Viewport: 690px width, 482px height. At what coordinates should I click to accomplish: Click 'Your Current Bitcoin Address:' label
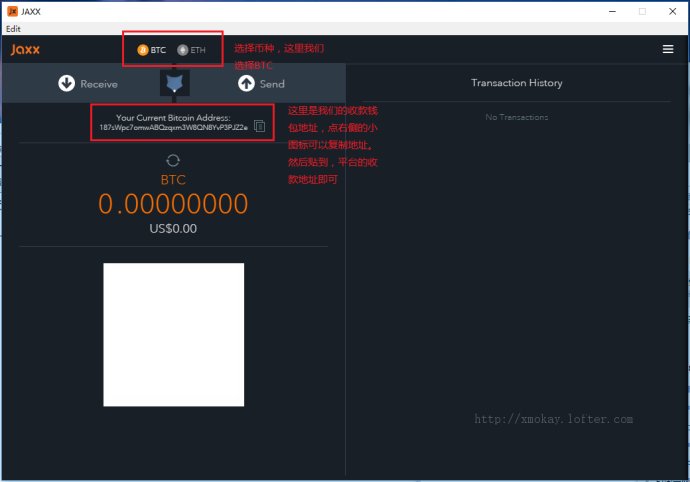coord(173,118)
